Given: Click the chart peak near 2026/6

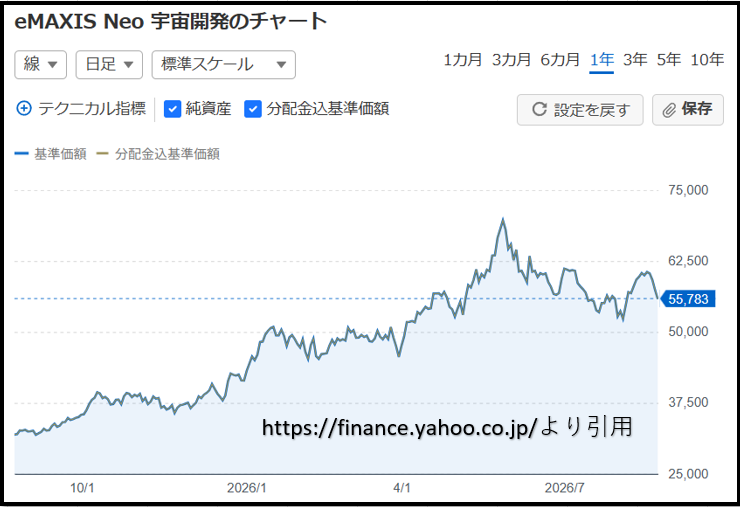Looking at the screenshot, I should click(x=503, y=219).
